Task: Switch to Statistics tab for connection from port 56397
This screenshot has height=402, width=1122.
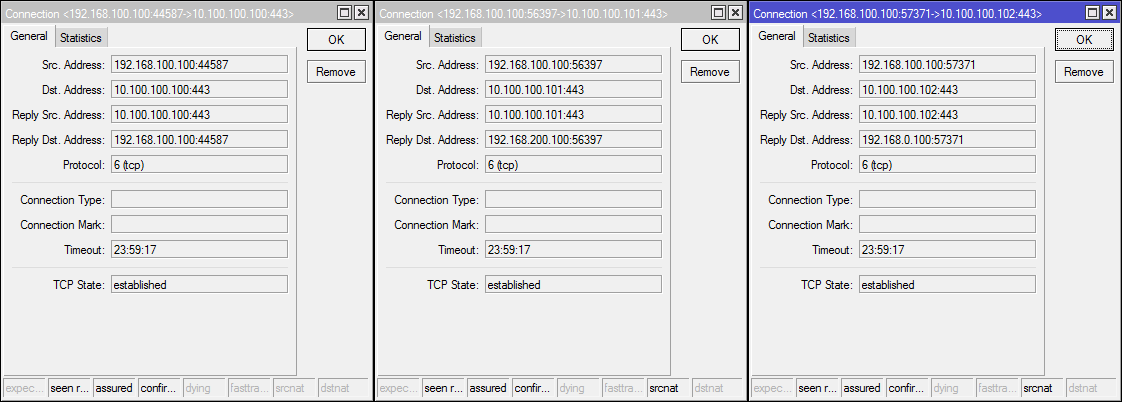Action: coord(454,38)
